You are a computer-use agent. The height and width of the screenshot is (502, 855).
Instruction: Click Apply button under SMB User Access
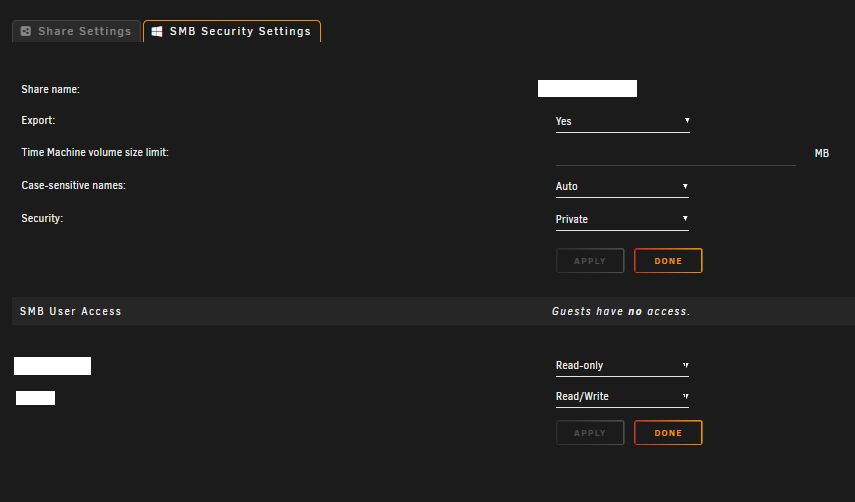590,433
